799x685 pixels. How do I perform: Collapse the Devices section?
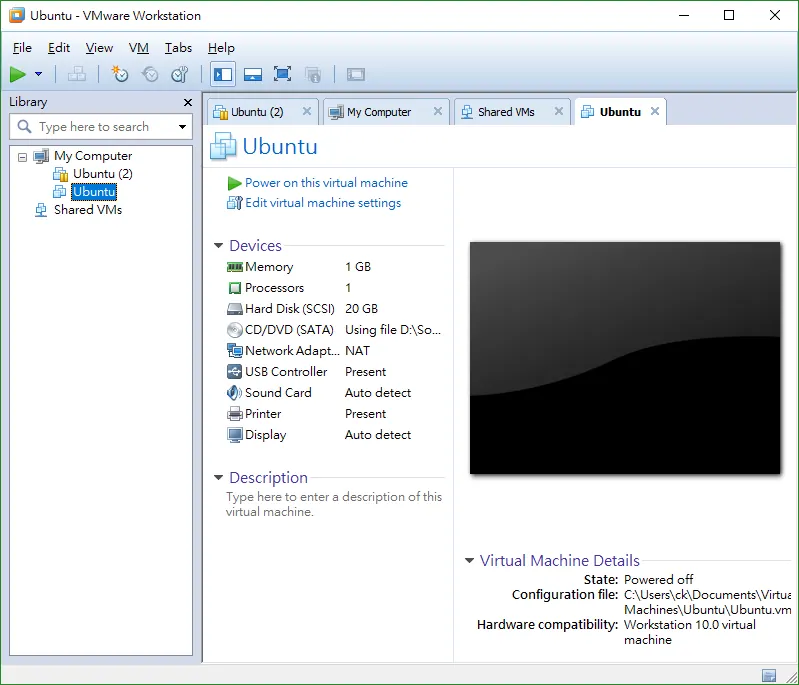tap(219, 246)
